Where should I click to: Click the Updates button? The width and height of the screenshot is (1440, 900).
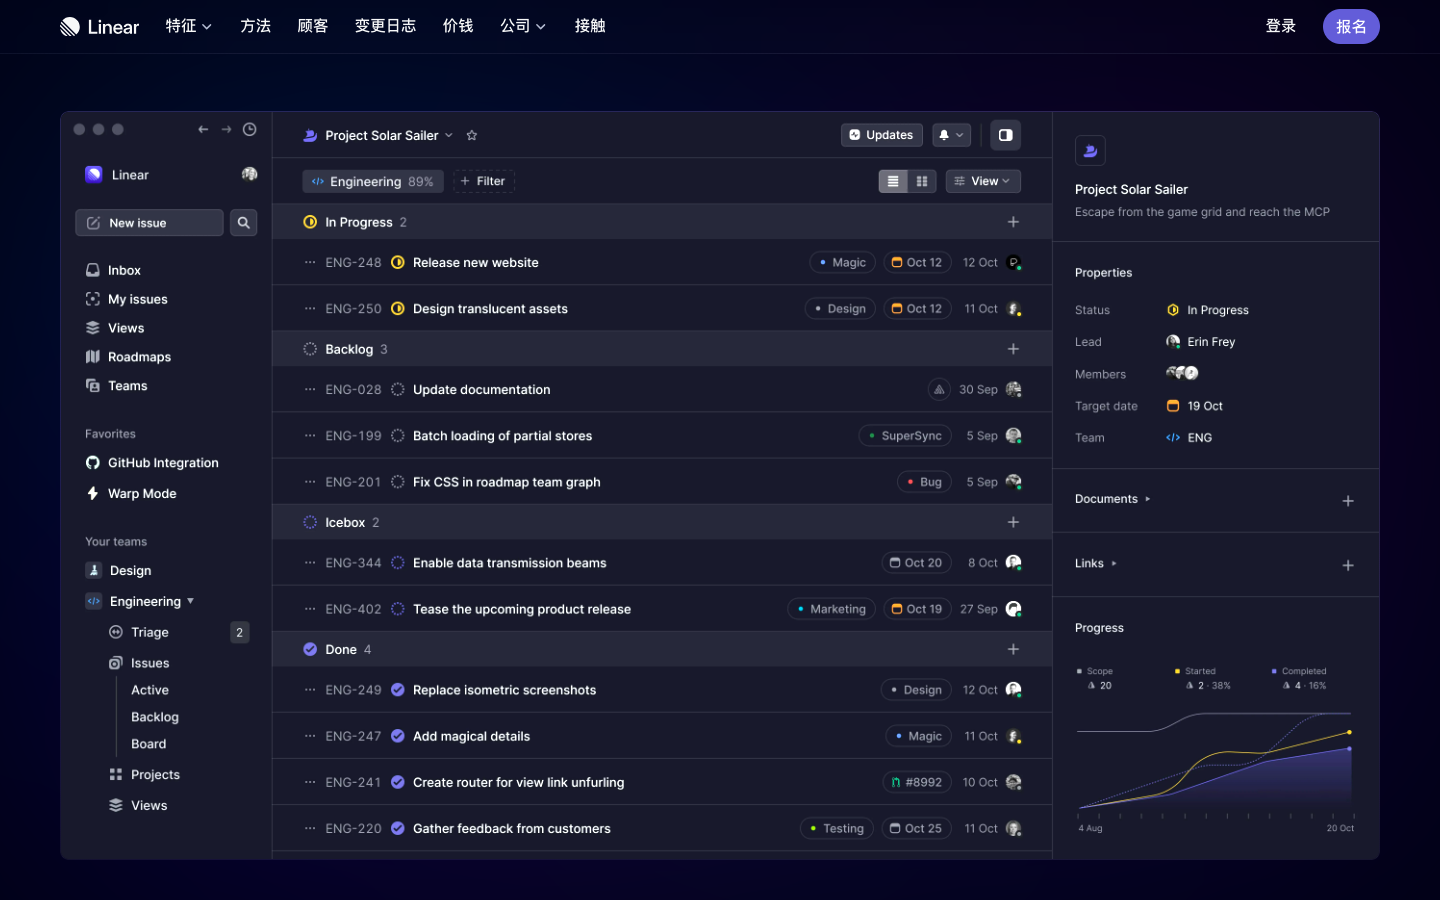tap(881, 135)
